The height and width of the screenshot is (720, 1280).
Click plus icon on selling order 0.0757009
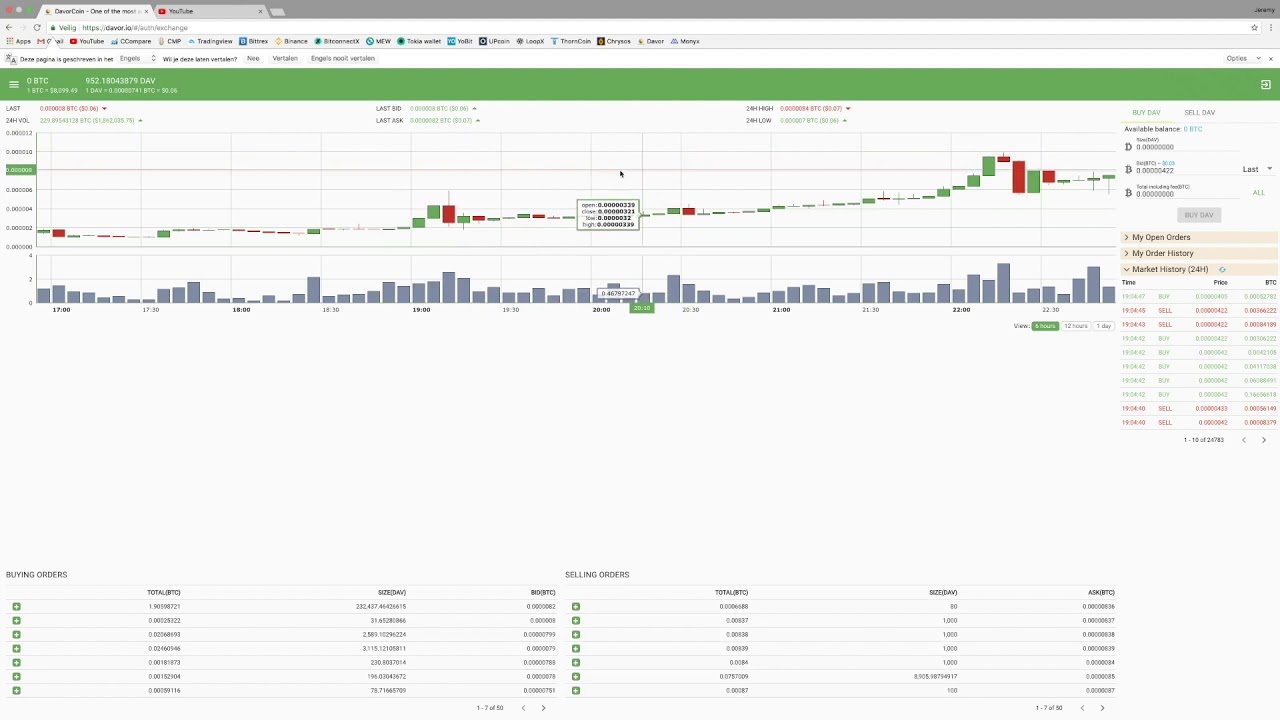click(575, 677)
